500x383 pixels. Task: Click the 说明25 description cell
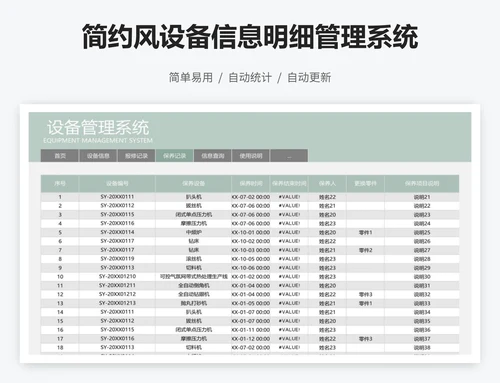pos(422,232)
